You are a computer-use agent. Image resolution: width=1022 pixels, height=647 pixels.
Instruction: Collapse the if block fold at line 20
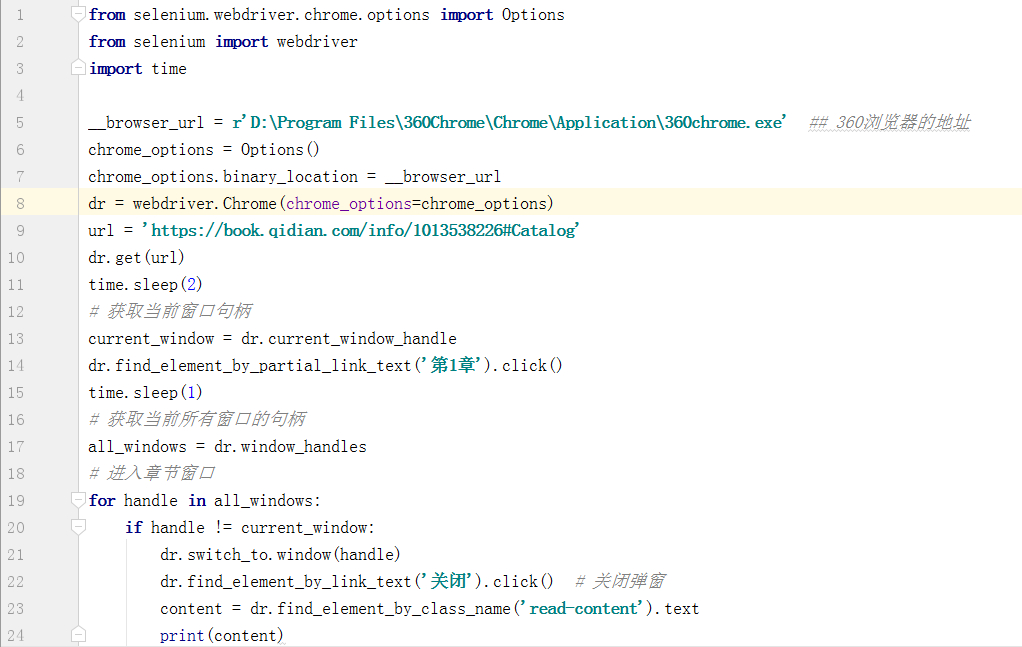[x=78, y=523]
